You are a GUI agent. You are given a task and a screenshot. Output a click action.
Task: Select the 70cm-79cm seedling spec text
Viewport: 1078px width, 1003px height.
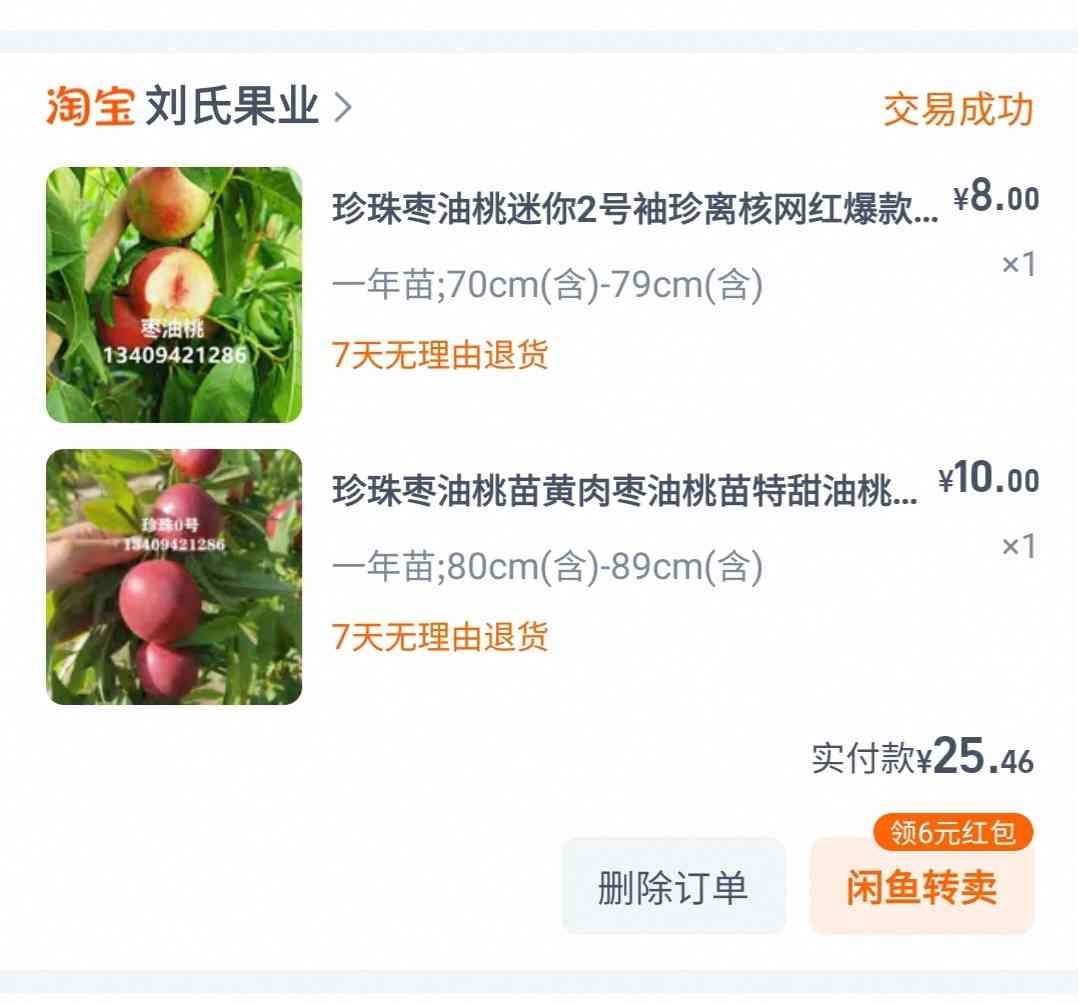coord(547,284)
